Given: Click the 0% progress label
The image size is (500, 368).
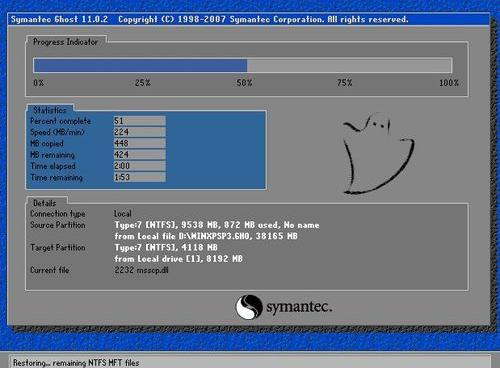Looking at the screenshot, I should [38, 83].
